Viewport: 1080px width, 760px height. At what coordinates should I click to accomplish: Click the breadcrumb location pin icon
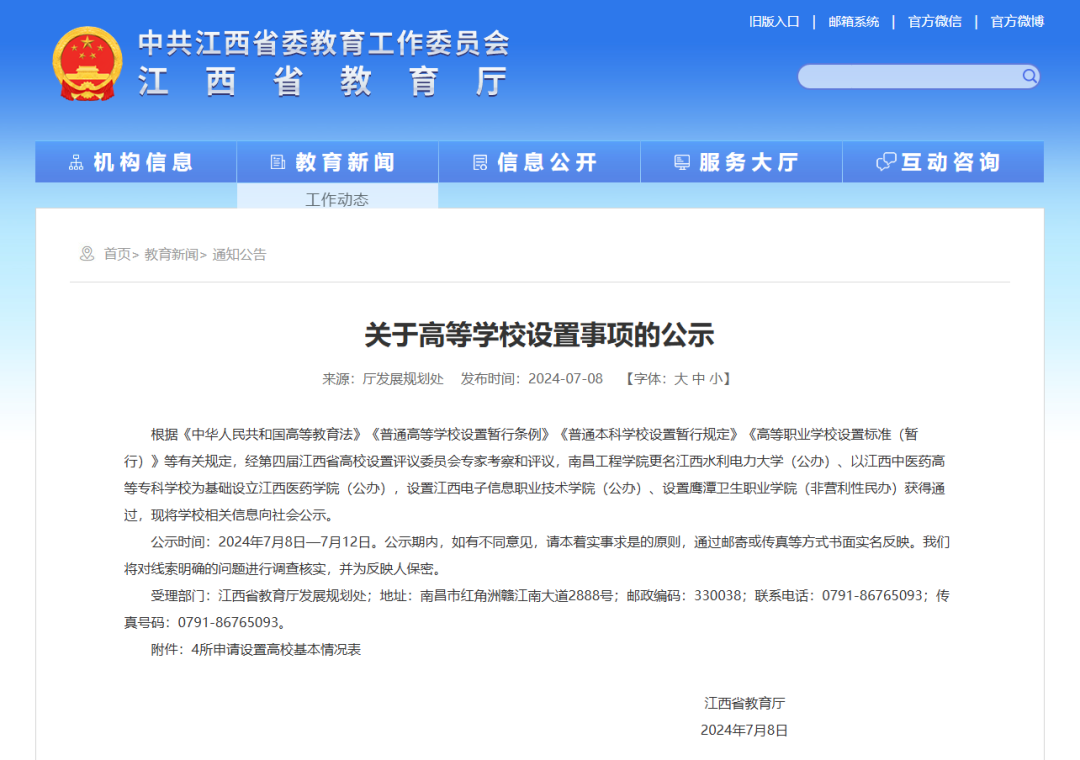pyautogui.click(x=85, y=254)
